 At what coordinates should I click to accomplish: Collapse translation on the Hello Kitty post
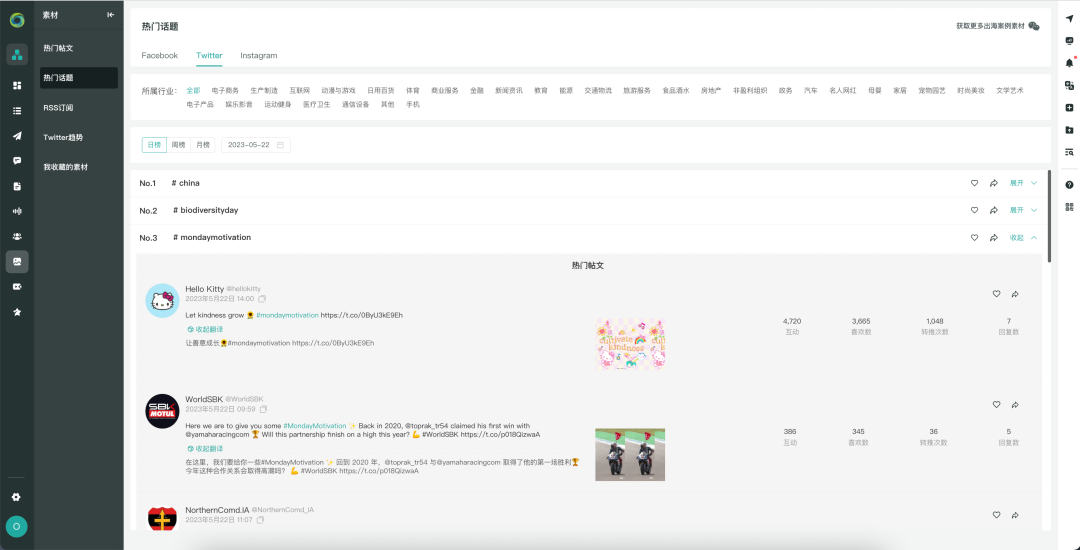tap(205, 329)
